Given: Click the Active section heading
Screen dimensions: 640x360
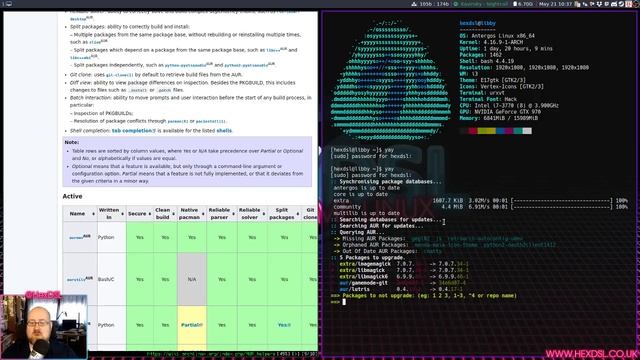Looking at the screenshot, I should click(x=72, y=196).
